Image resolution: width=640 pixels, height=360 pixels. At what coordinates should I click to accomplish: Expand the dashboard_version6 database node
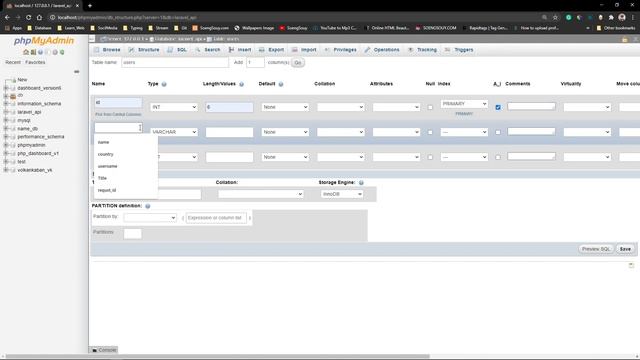coord(6,88)
